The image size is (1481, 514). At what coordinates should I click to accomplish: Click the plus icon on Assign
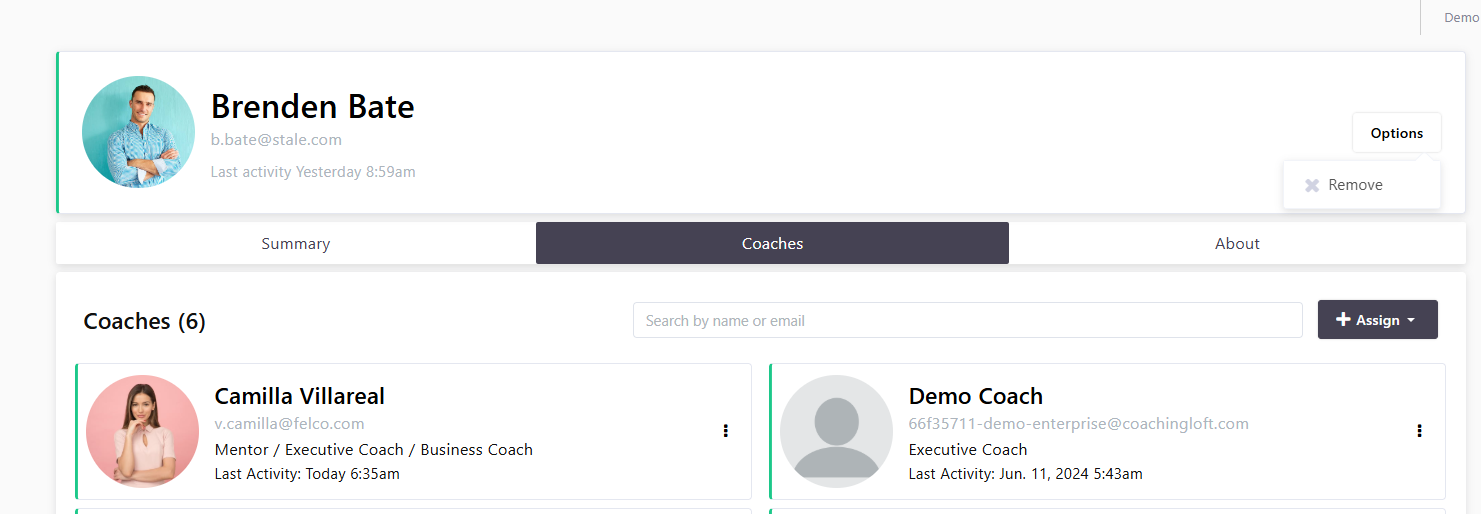click(1343, 320)
